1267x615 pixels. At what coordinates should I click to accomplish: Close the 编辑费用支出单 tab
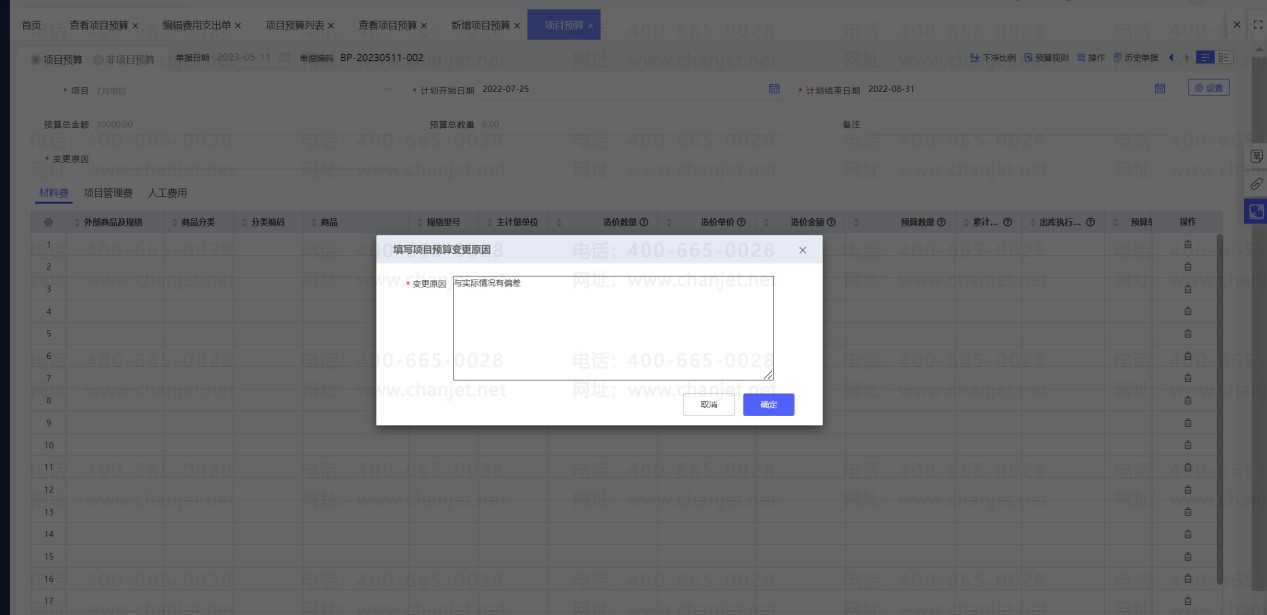pyautogui.click(x=238, y=25)
